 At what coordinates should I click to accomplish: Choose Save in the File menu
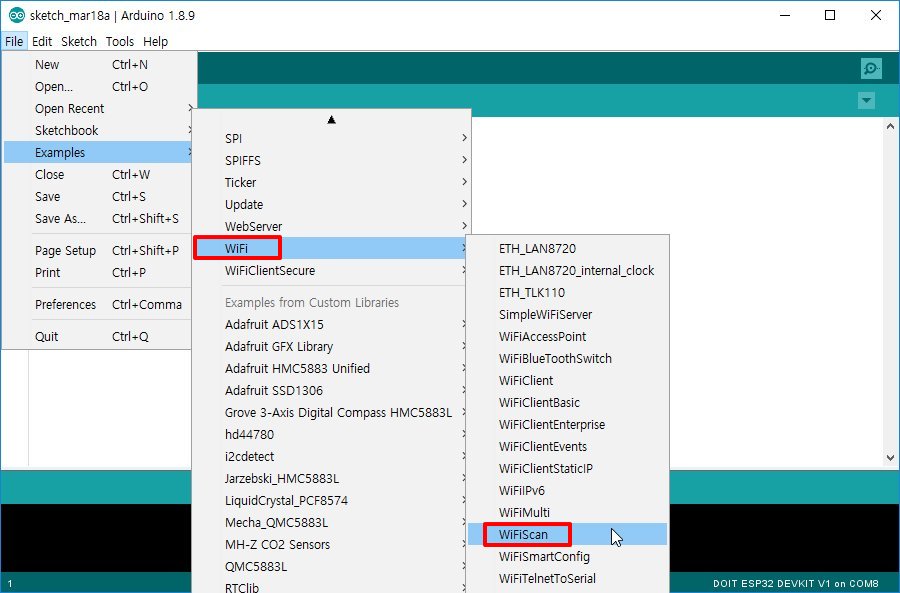(99, 196)
